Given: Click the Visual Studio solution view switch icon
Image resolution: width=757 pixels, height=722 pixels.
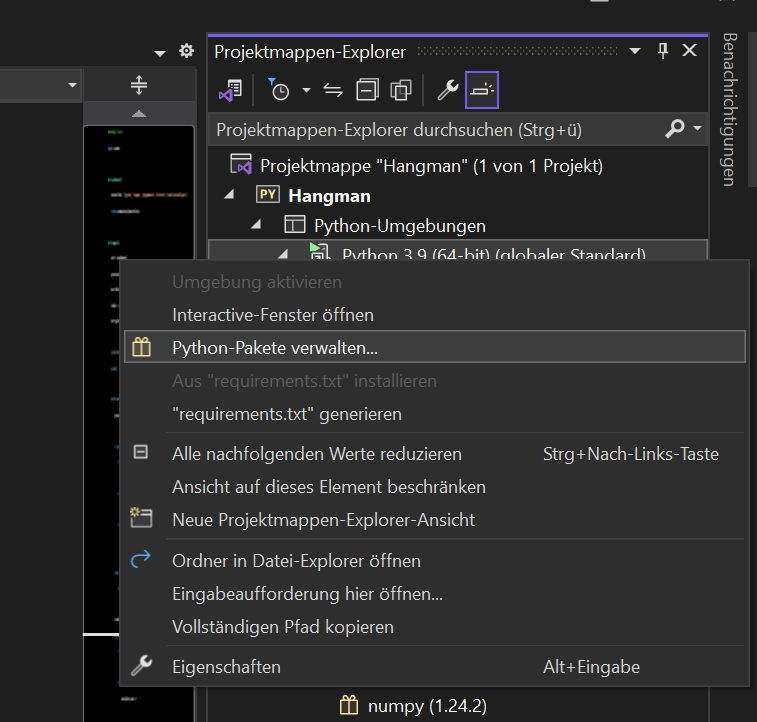Looking at the screenshot, I should pos(229,90).
